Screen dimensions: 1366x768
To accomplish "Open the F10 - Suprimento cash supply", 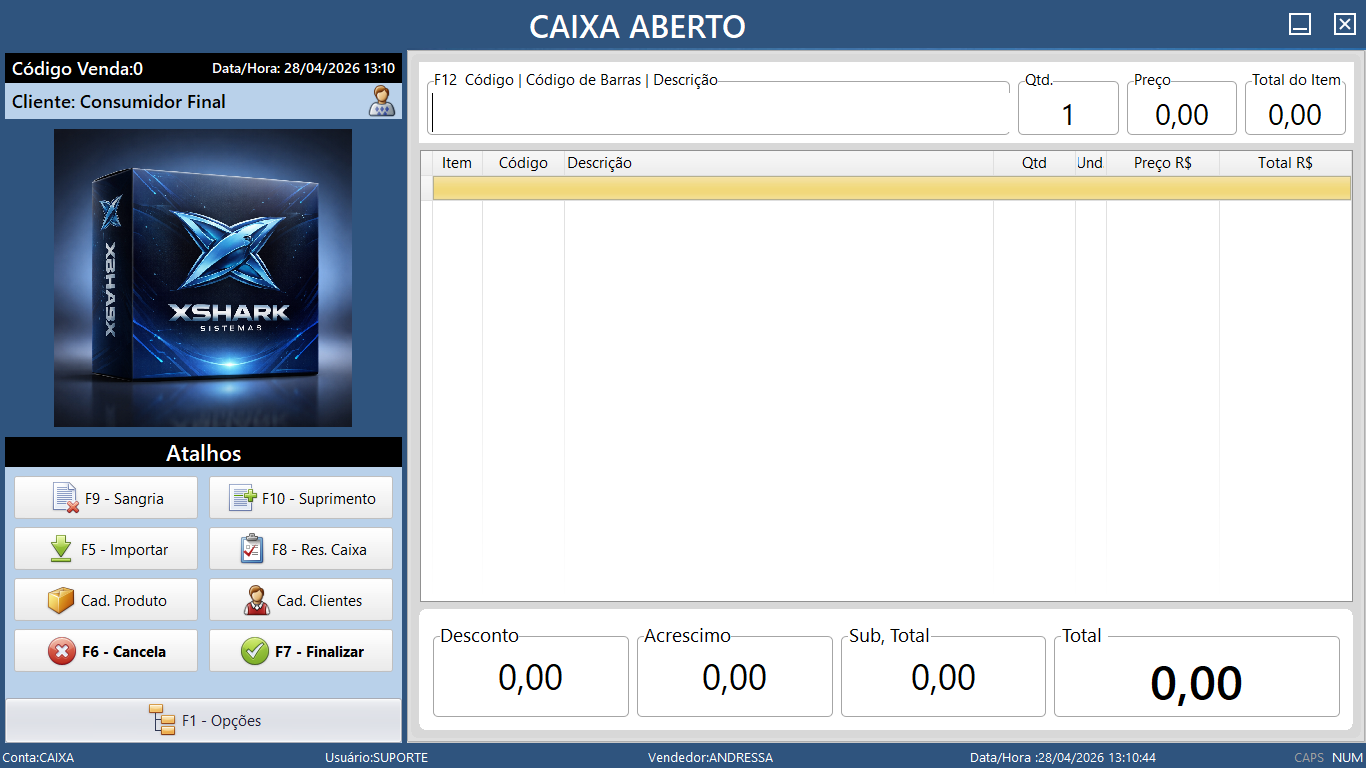I will (x=301, y=498).
